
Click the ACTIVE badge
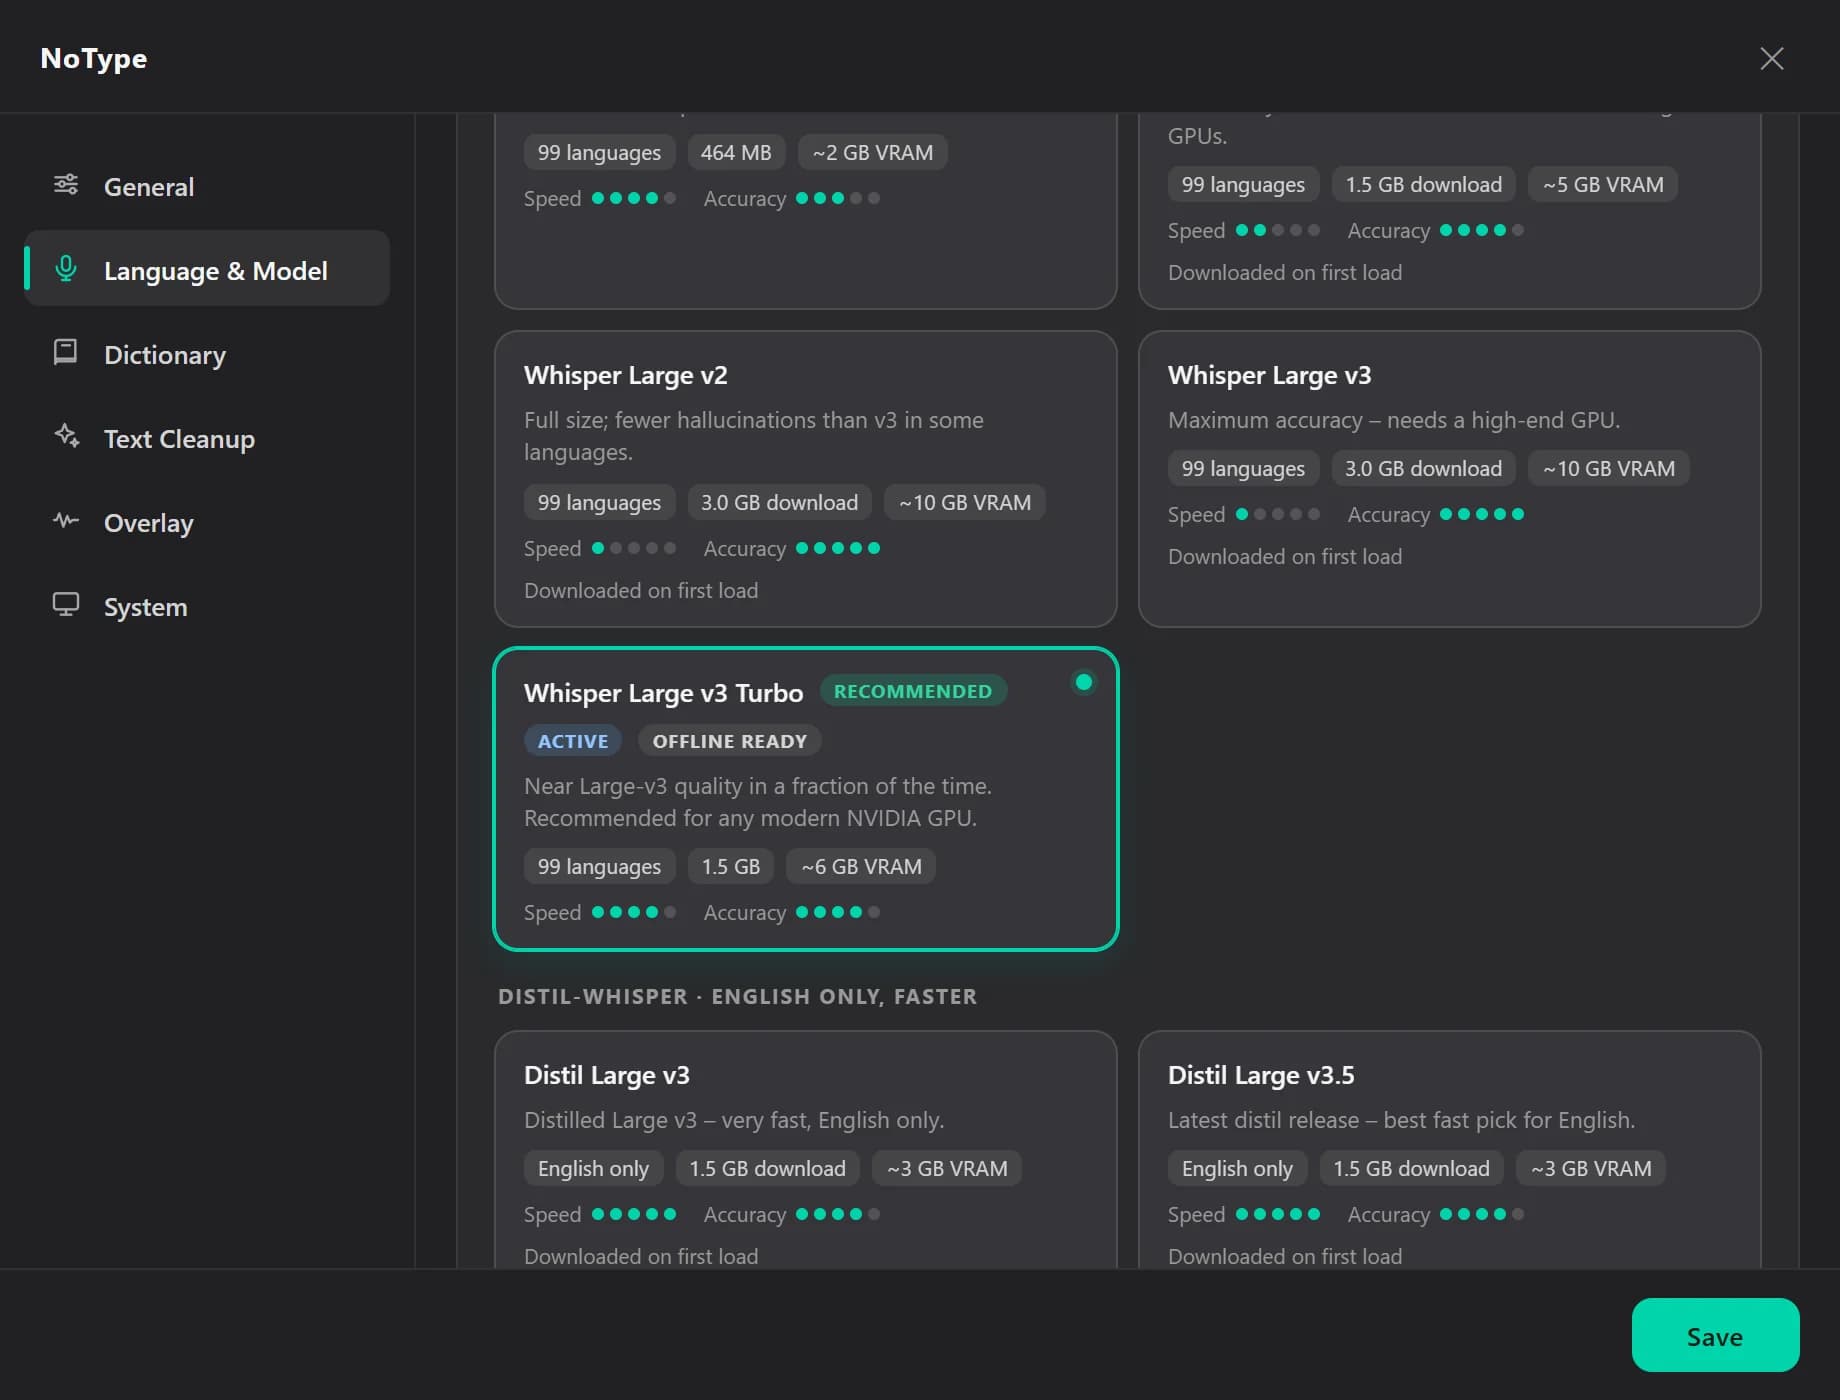point(573,741)
